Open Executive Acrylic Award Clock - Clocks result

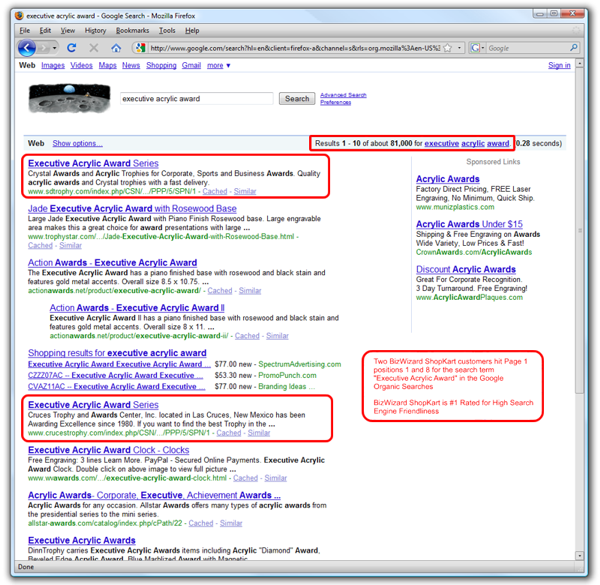(109, 450)
